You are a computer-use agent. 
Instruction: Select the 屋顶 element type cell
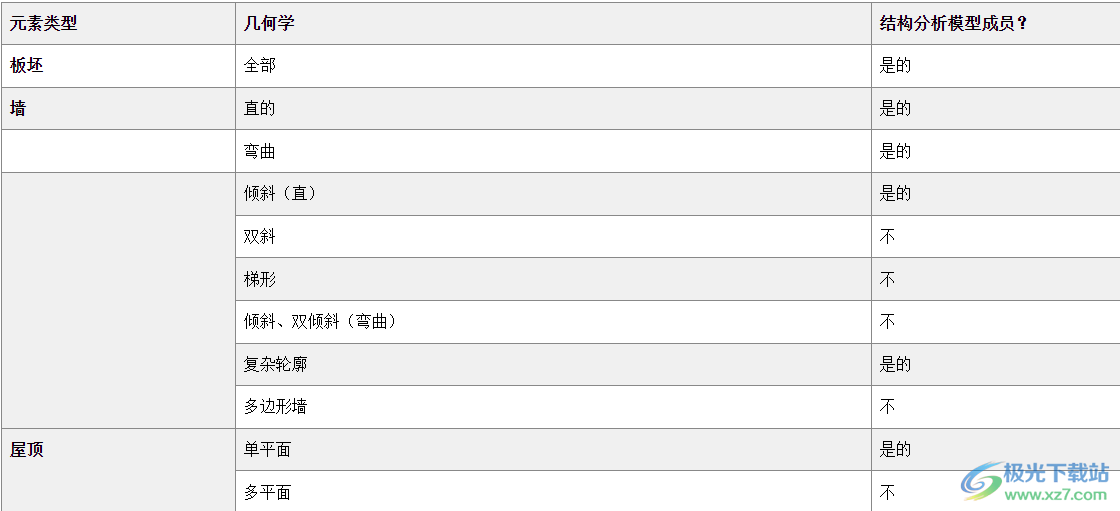(27, 450)
